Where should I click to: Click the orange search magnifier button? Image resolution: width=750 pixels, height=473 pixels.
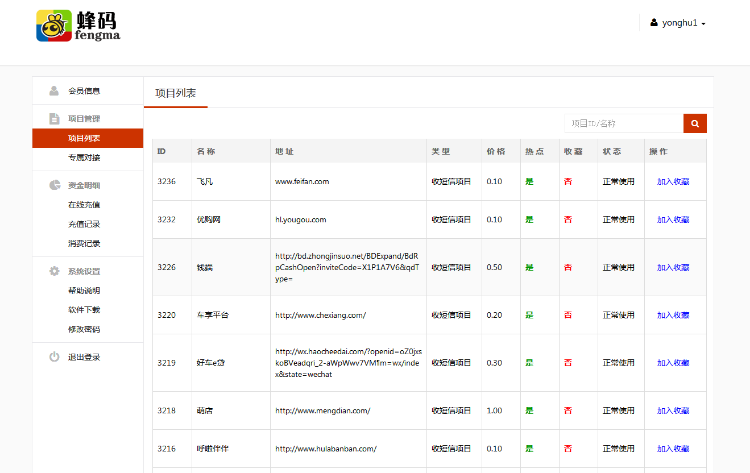point(695,123)
